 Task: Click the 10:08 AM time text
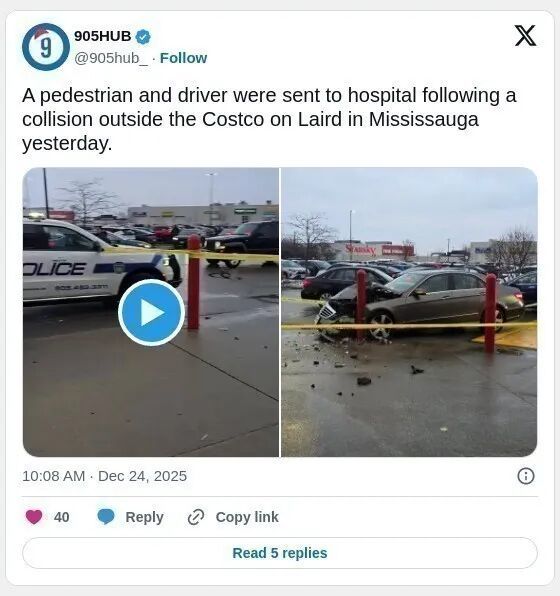pyautogui.click(x=54, y=476)
